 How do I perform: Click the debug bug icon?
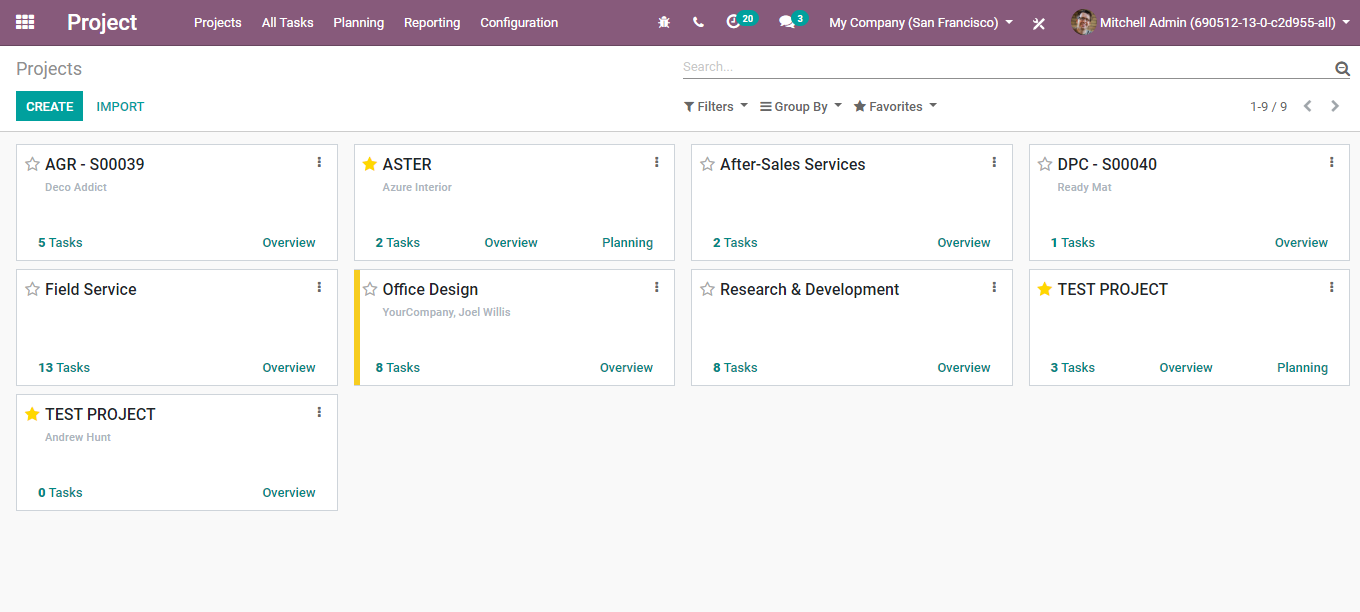click(x=664, y=22)
